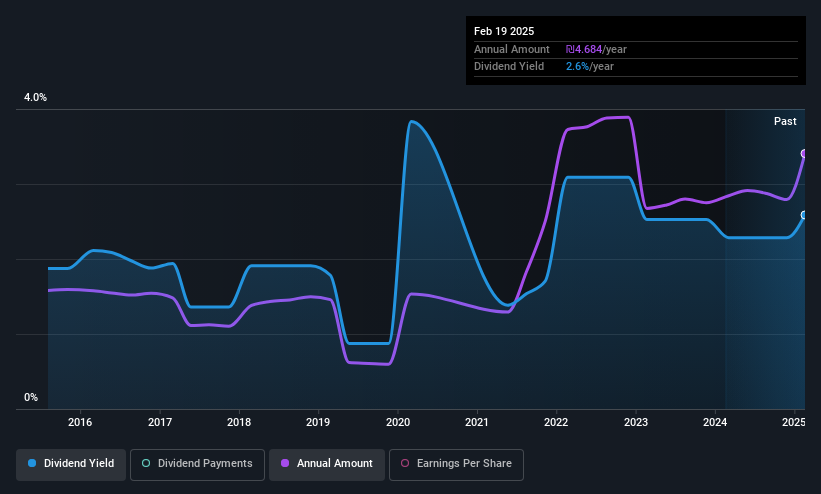
Task: Click the ₪4.684/year annual amount value
Action: click(596, 49)
